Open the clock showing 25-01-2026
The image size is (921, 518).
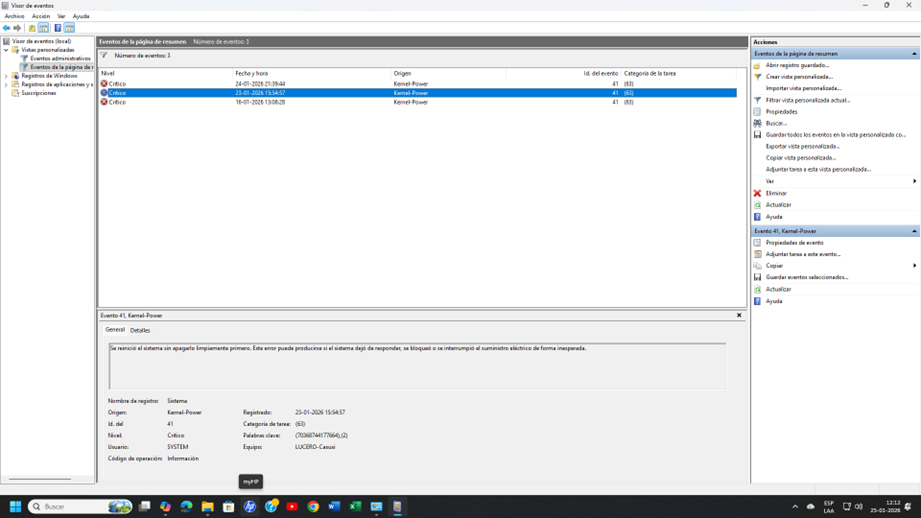885,506
